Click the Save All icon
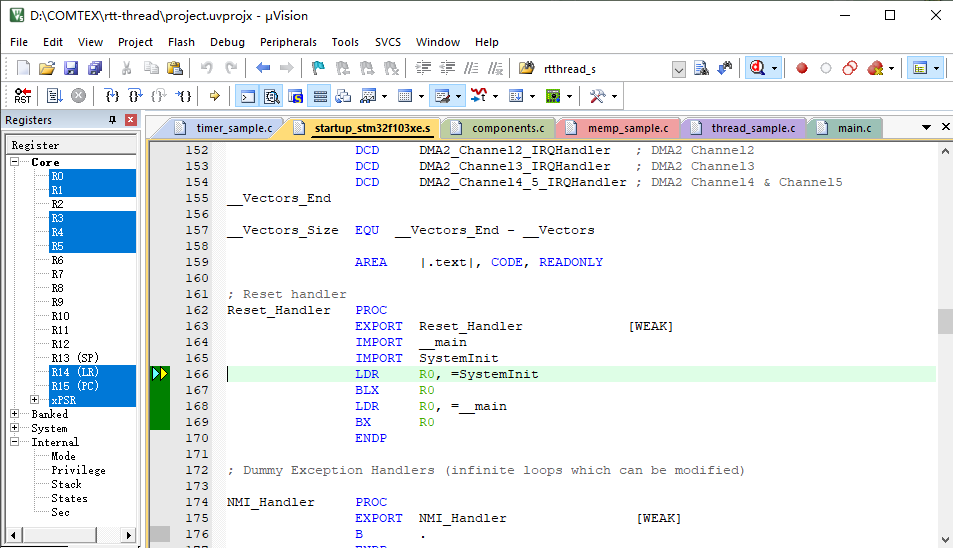 (x=95, y=68)
